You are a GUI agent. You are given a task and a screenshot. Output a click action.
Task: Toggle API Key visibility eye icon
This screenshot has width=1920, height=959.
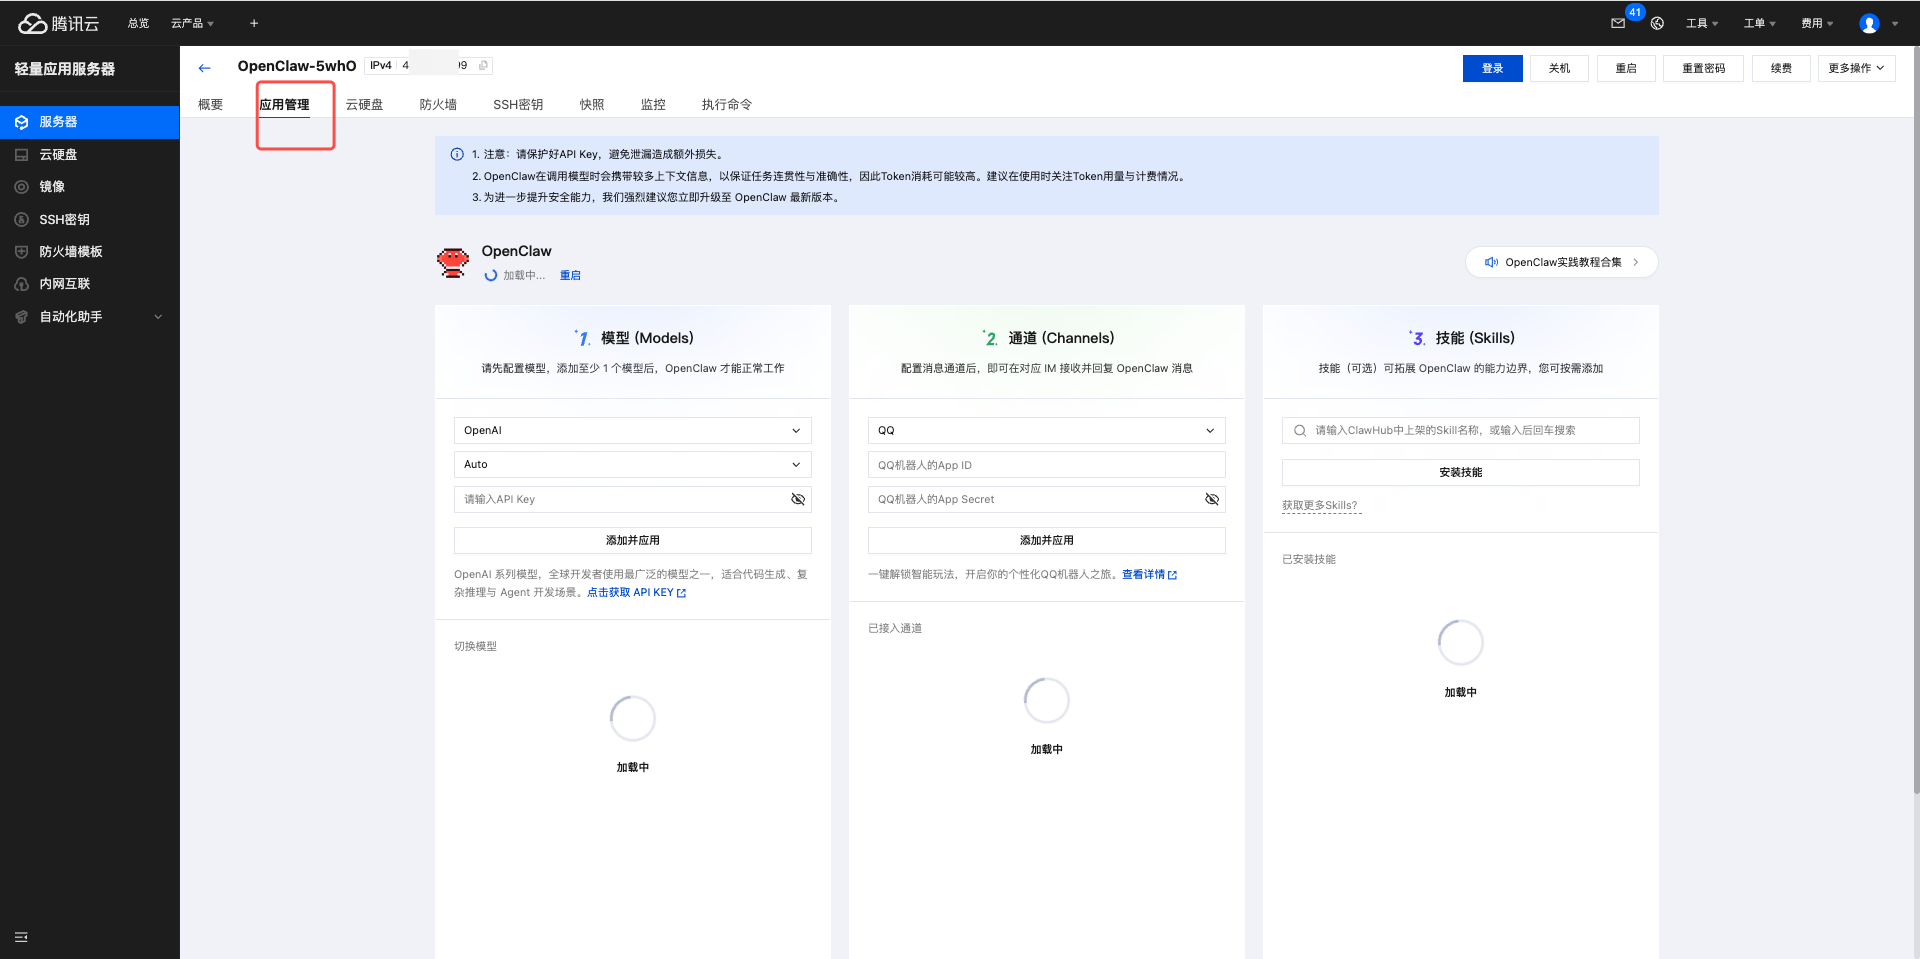[798, 499]
